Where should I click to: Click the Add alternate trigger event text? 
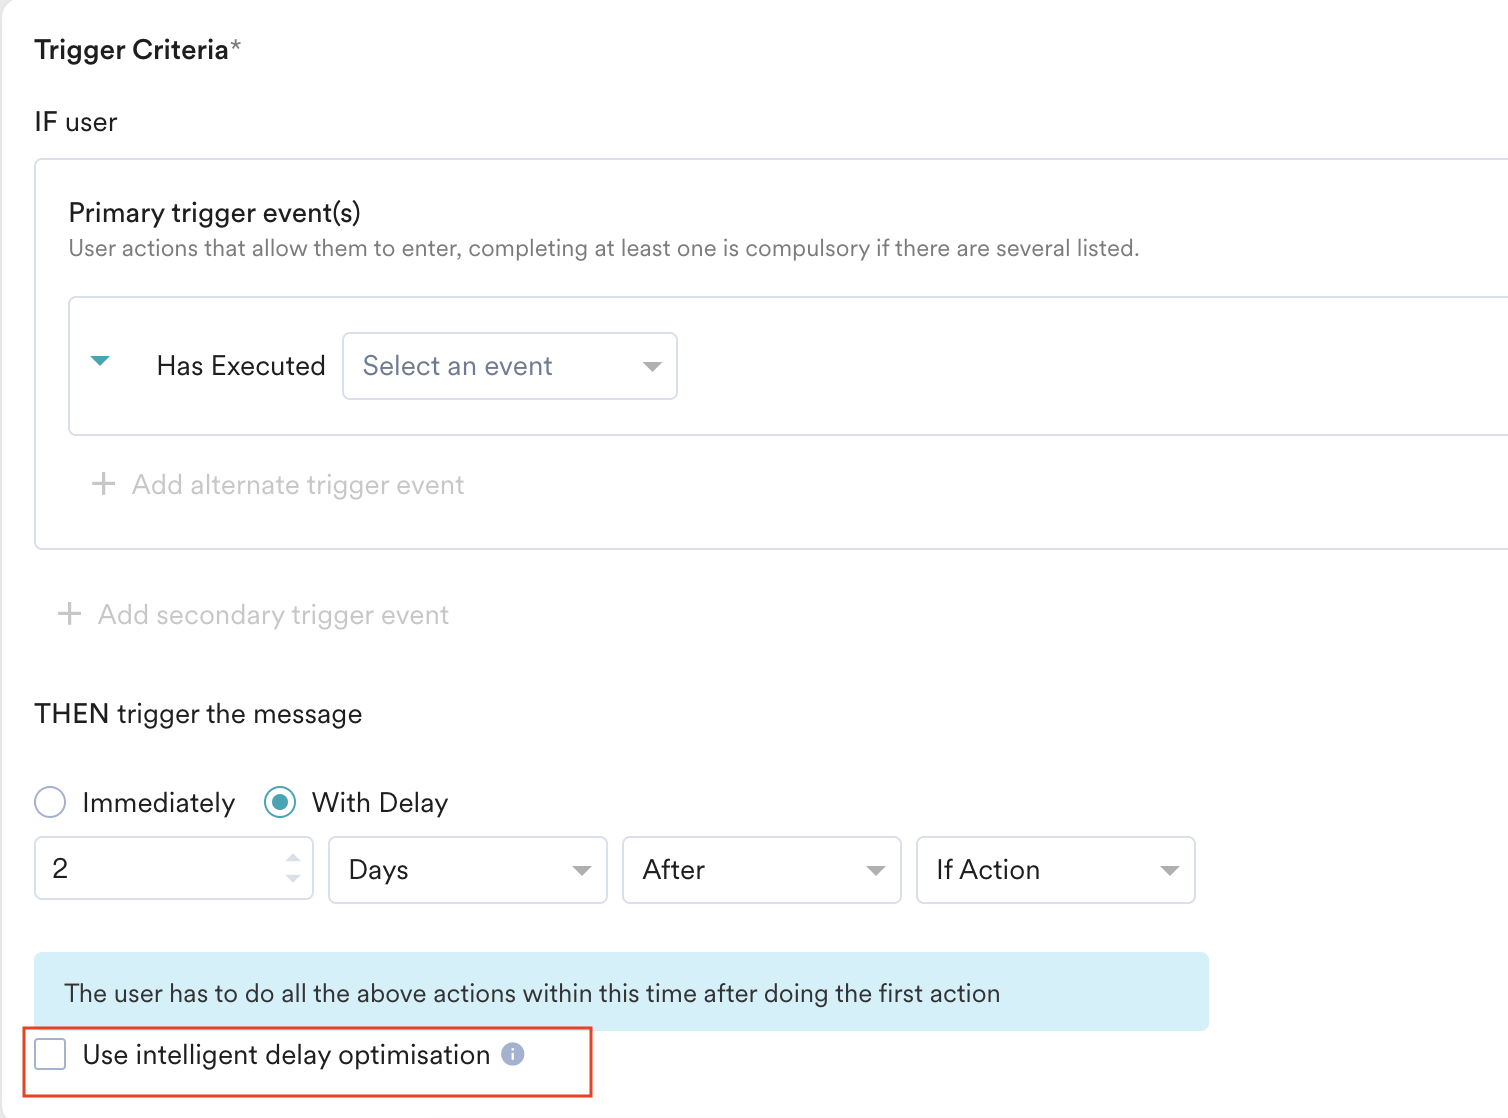click(x=298, y=485)
